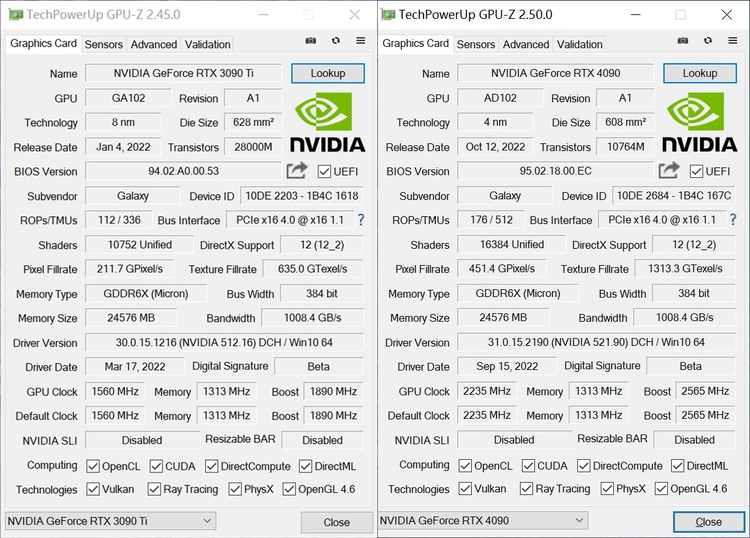
Task: Open the Advanced tab in RTX 4090 window
Action: [526, 44]
